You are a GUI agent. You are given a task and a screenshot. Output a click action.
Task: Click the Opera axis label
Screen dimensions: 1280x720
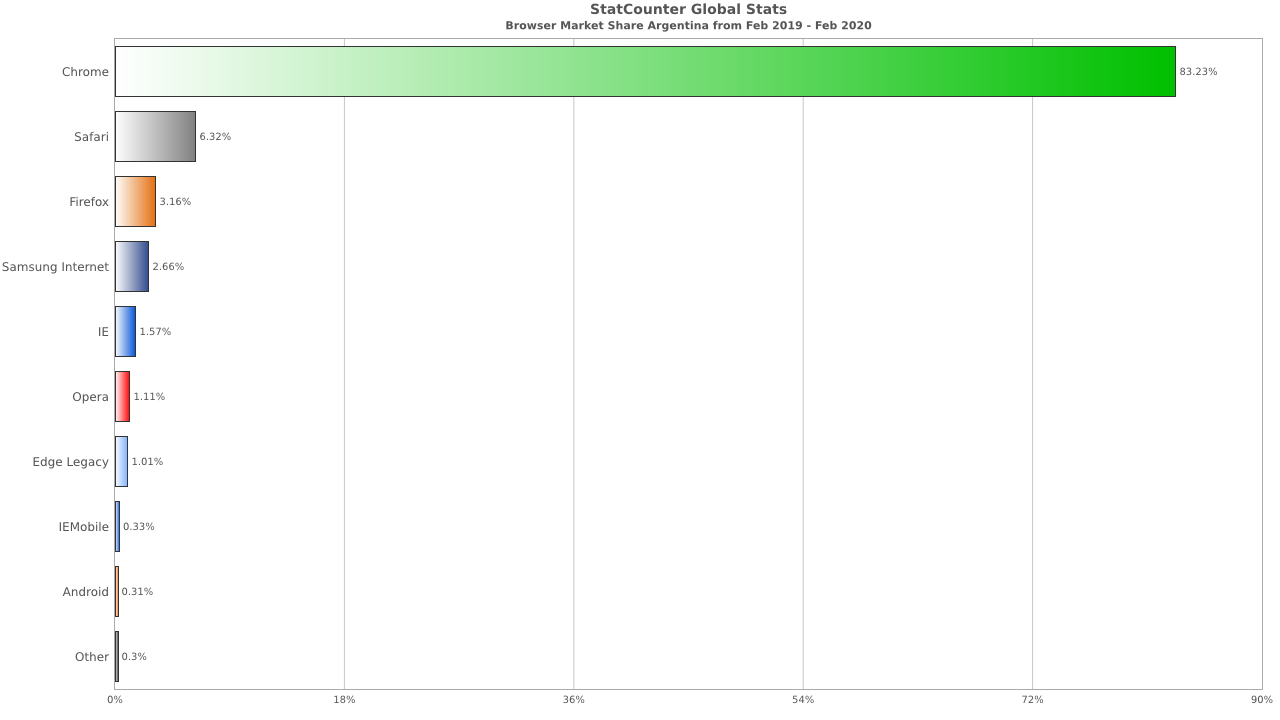pyautogui.click(x=90, y=397)
